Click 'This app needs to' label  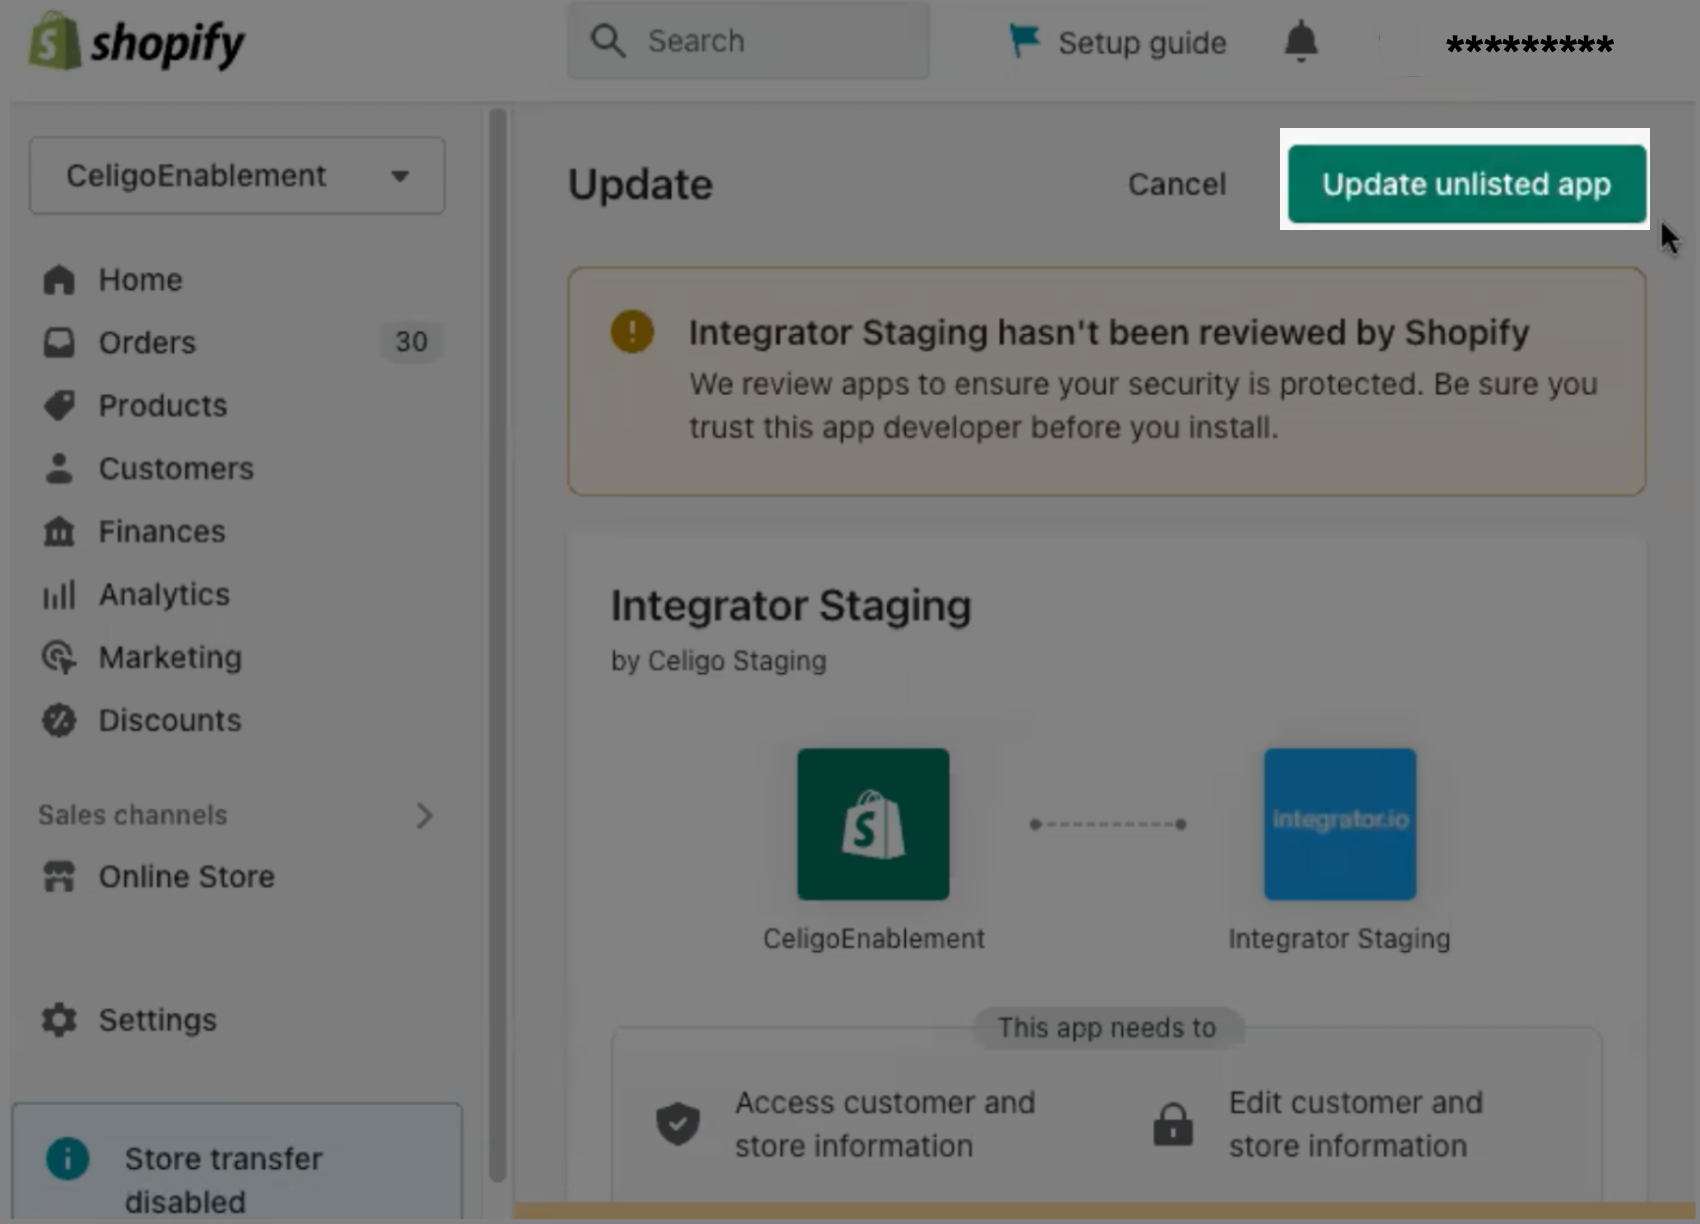[x=1107, y=1028]
